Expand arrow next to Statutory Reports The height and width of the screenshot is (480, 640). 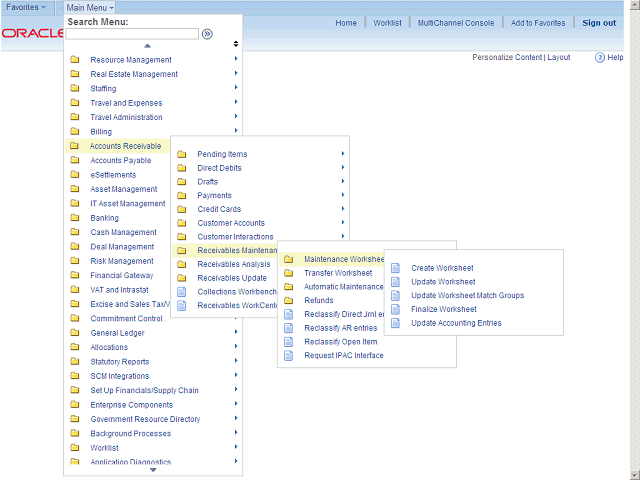tap(236, 360)
